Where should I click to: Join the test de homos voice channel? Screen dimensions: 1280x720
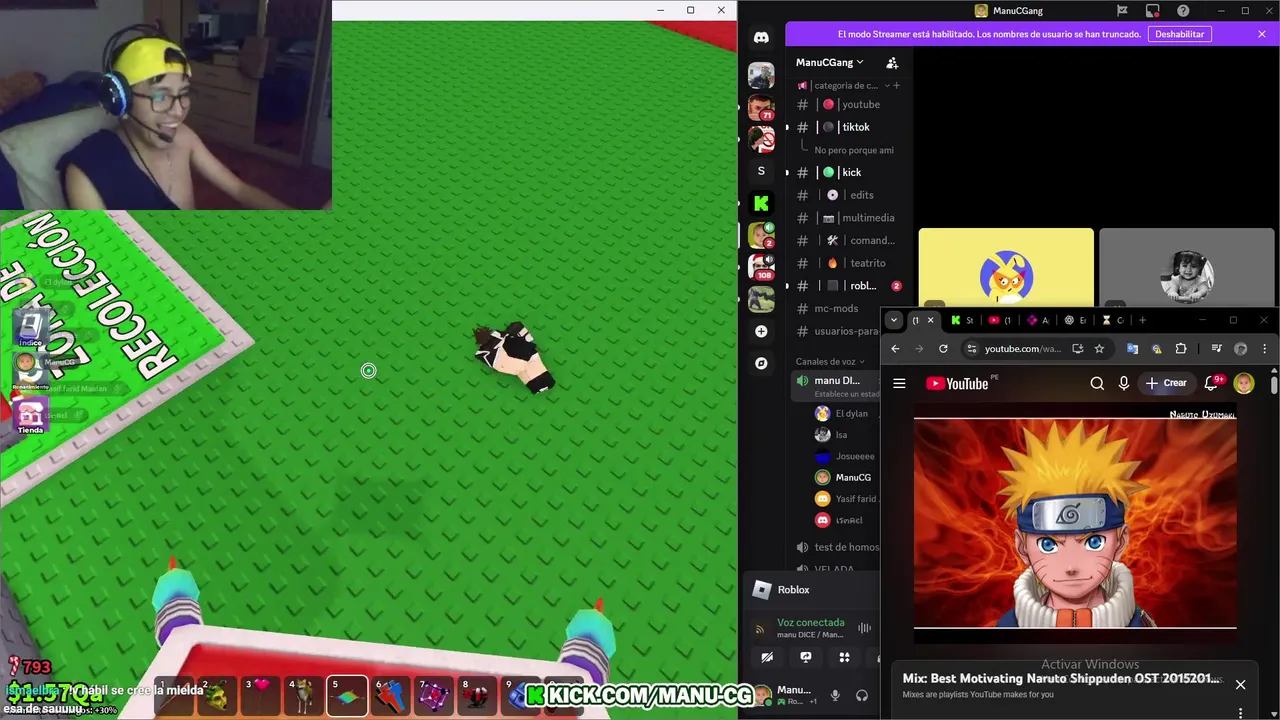pyautogui.click(x=838, y=547)
